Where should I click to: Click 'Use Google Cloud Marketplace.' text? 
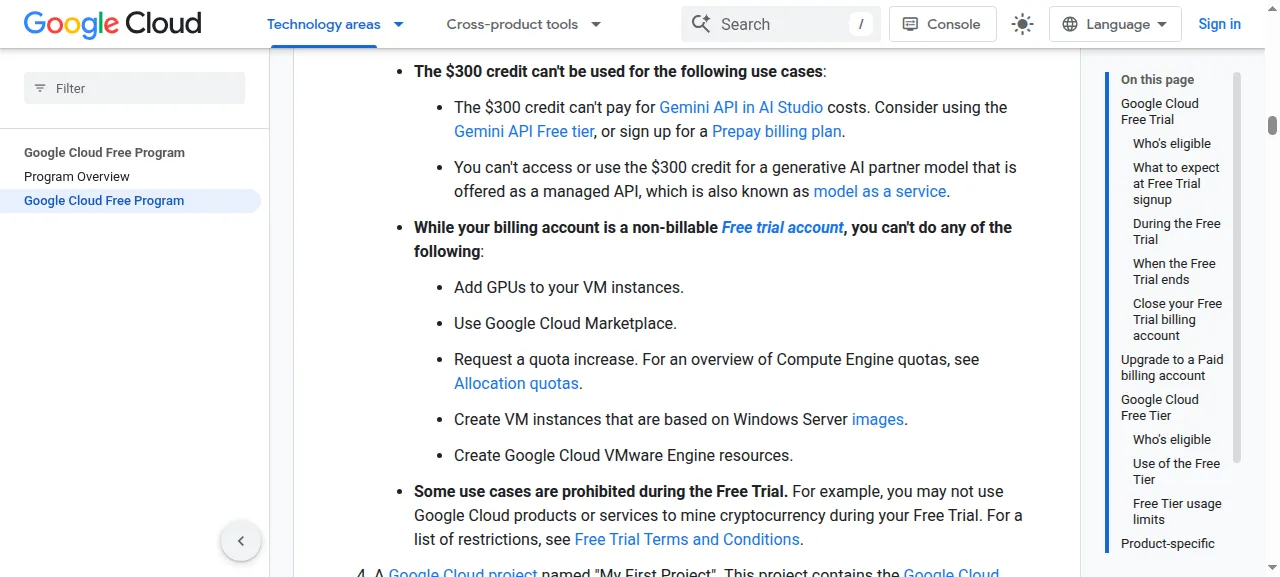coord(565,323)
